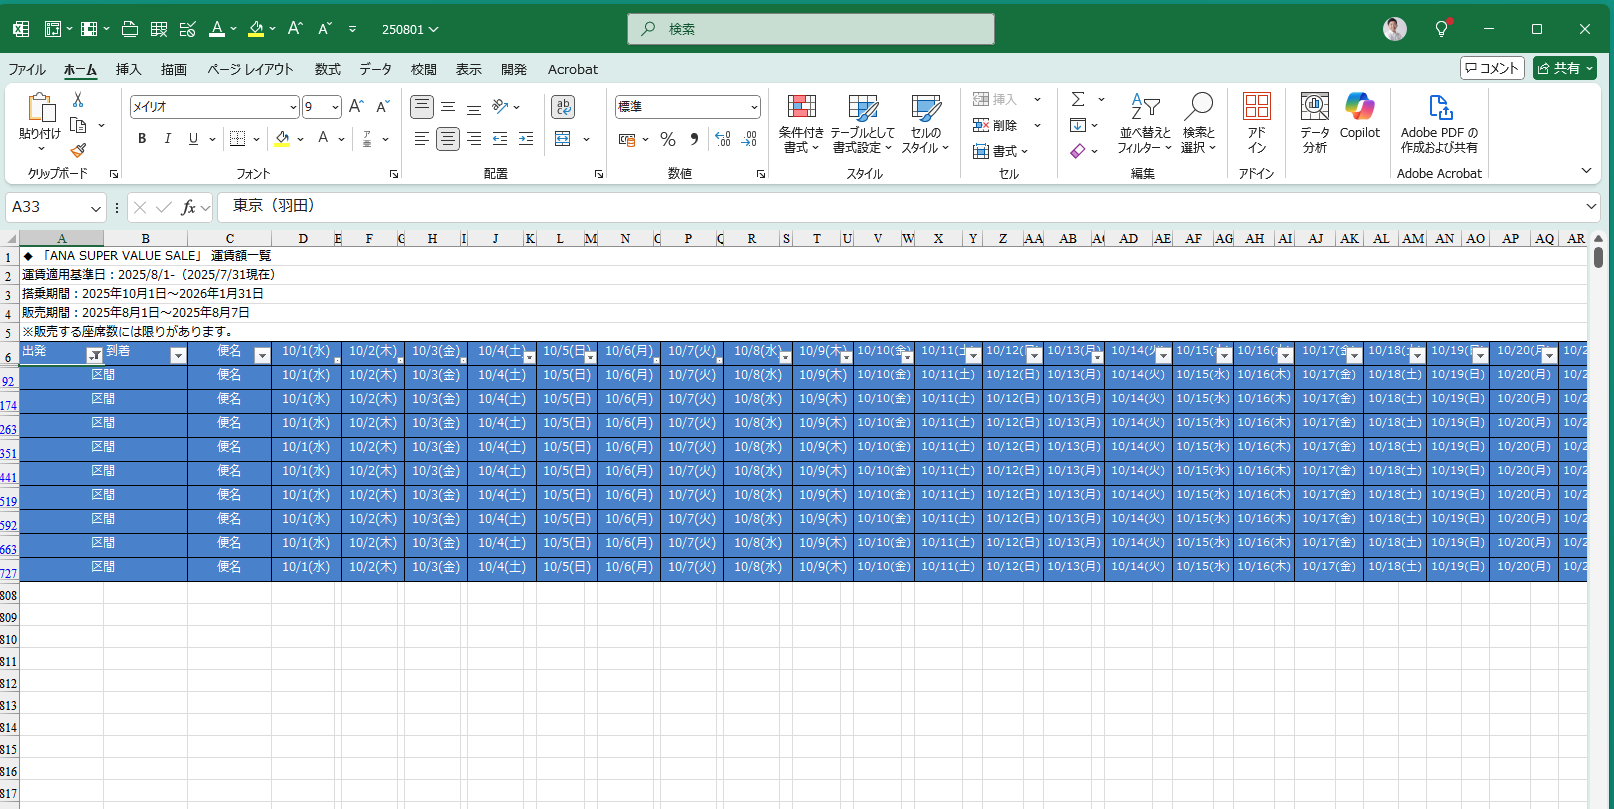Open the 到着 column filter dropdown
The image size is (1614, 809).
point(178,356)
